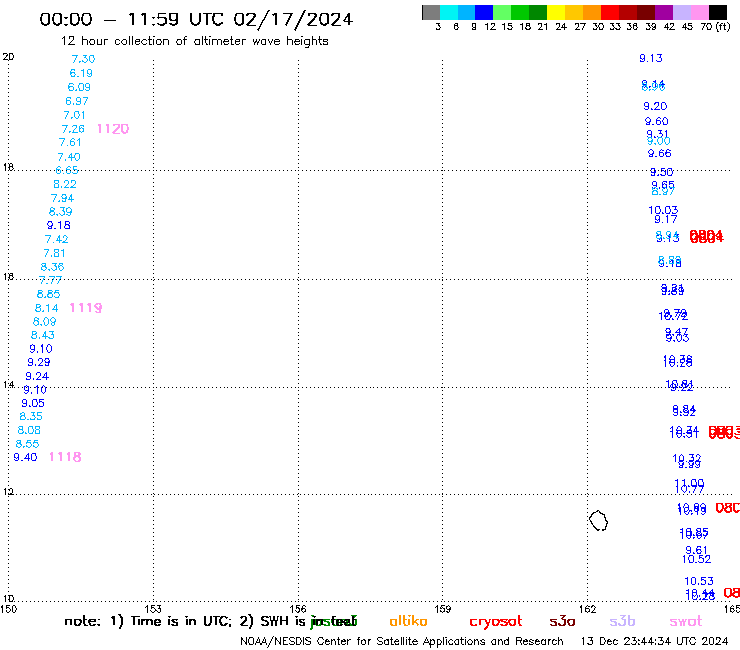Click the wave height value 9.17
The image size is (740, 650).
click(x=666, y=219)
